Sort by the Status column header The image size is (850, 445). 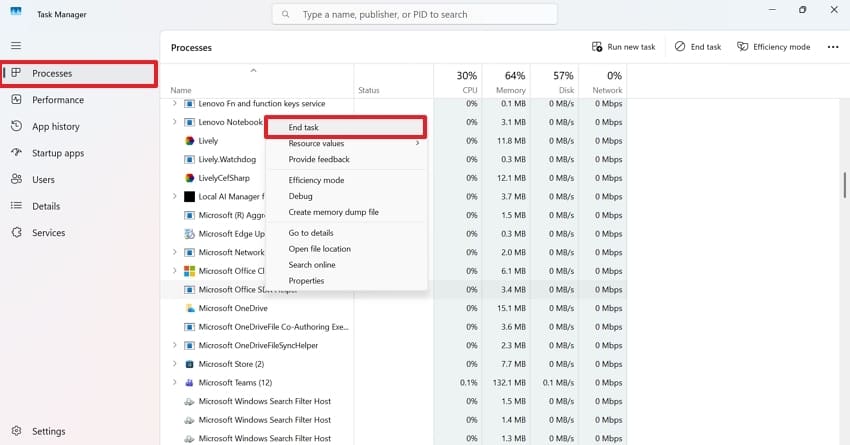394,81
